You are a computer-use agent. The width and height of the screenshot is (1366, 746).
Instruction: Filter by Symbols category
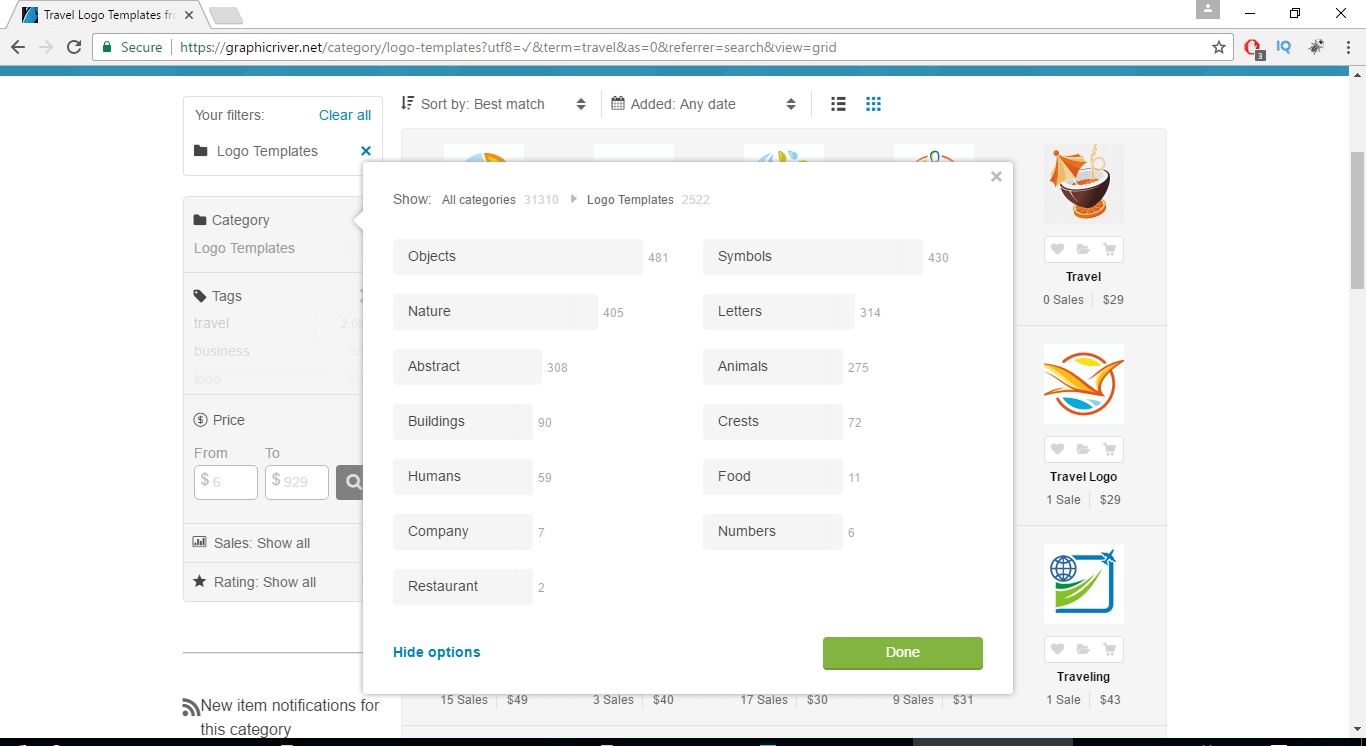[813, 257]
